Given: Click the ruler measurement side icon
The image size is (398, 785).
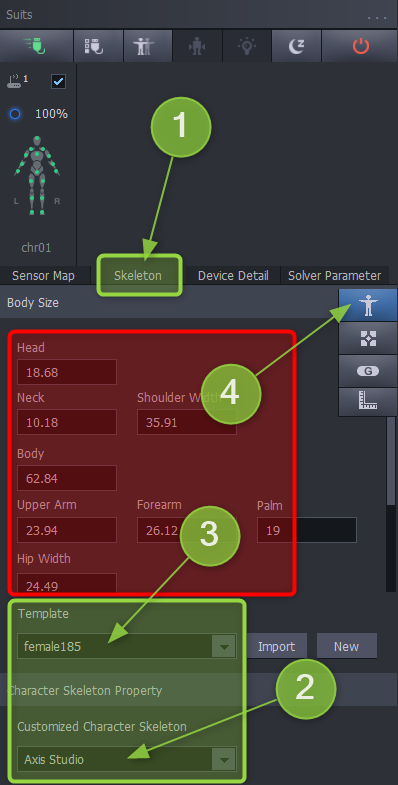Looking at the screenshot, I should tap(368, 402).
